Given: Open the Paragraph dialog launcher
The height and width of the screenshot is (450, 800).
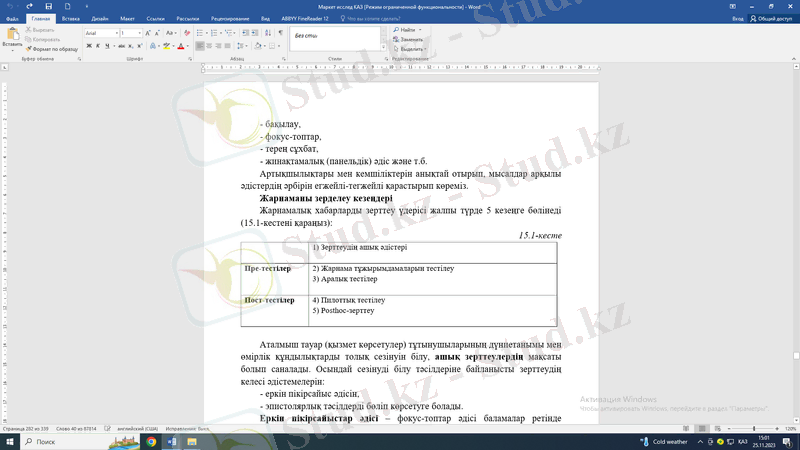Looking at the screenshot, I should coord(284,59).
